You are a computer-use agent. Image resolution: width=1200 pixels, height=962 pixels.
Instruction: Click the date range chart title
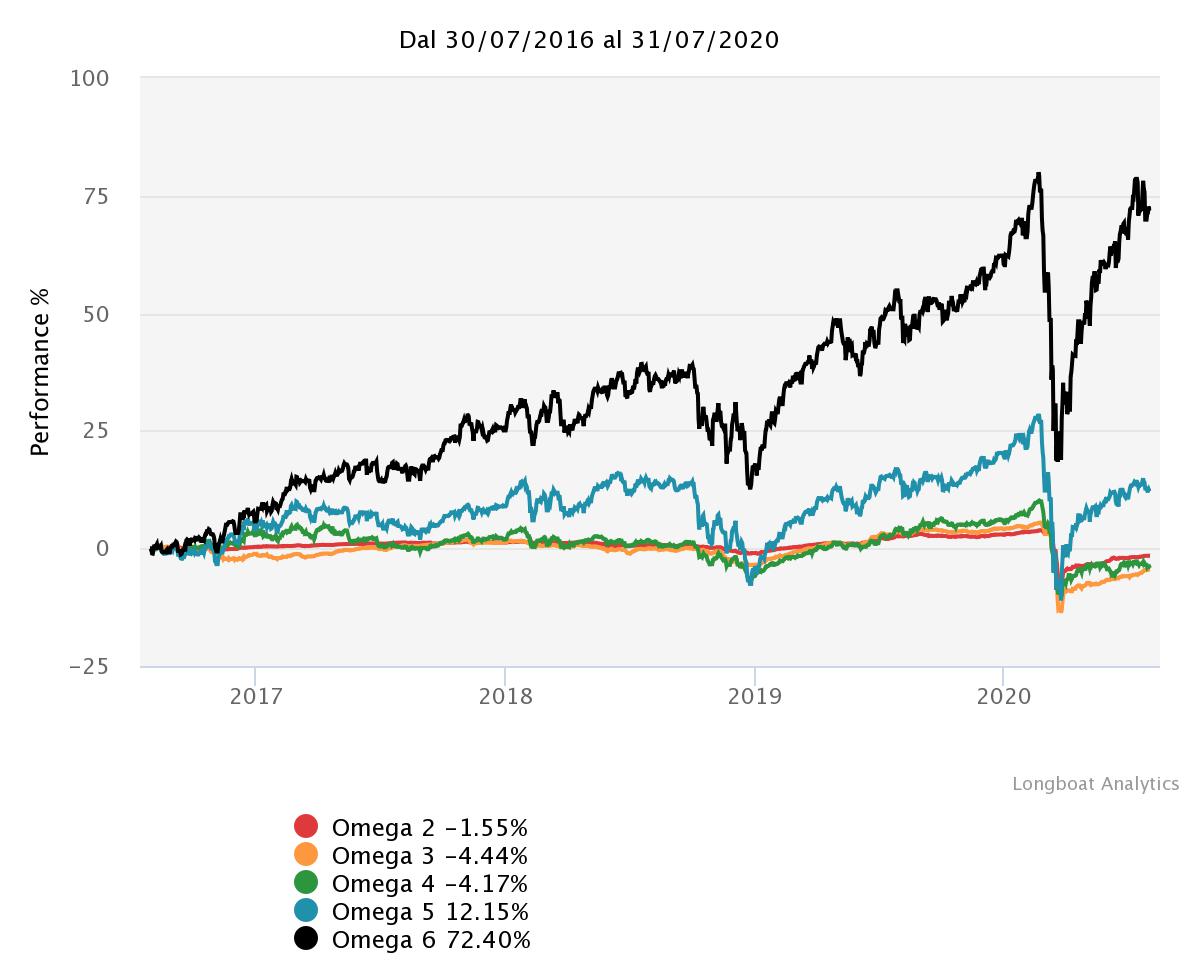pyautogui.click(x=589, y=40)
